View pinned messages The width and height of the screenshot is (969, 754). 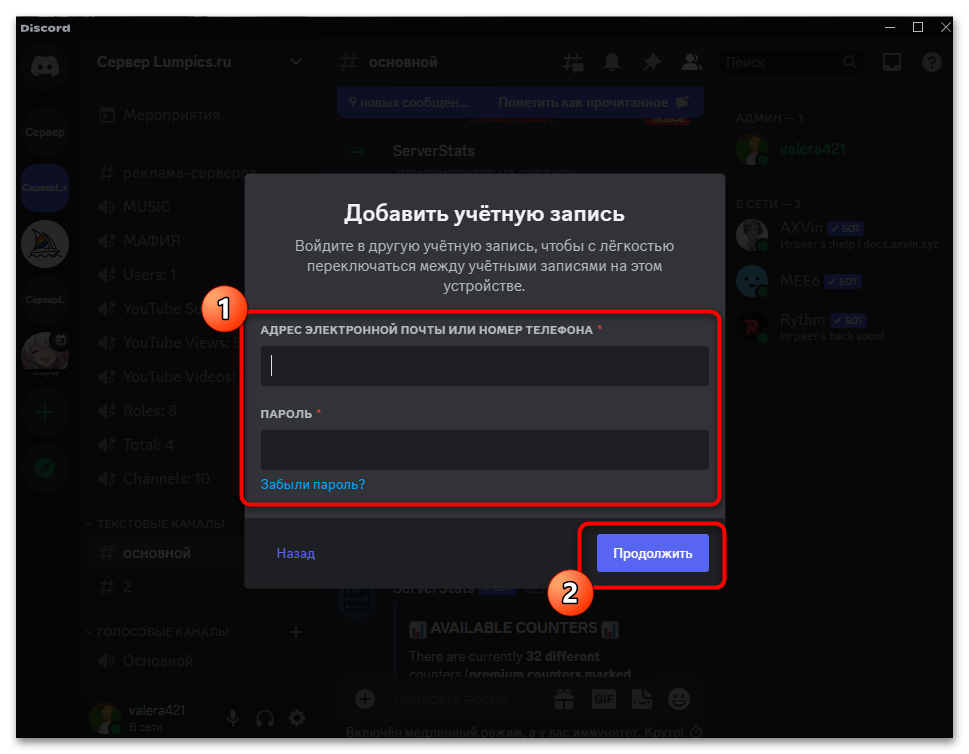coord(651,61)
